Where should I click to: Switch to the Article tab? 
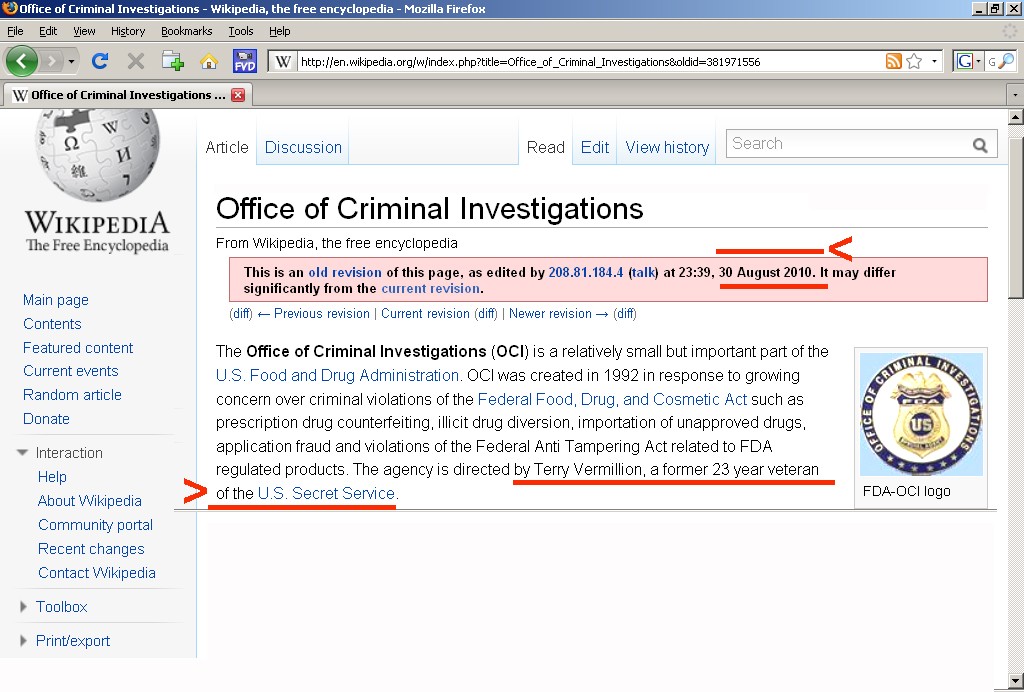tap(227, 148)
